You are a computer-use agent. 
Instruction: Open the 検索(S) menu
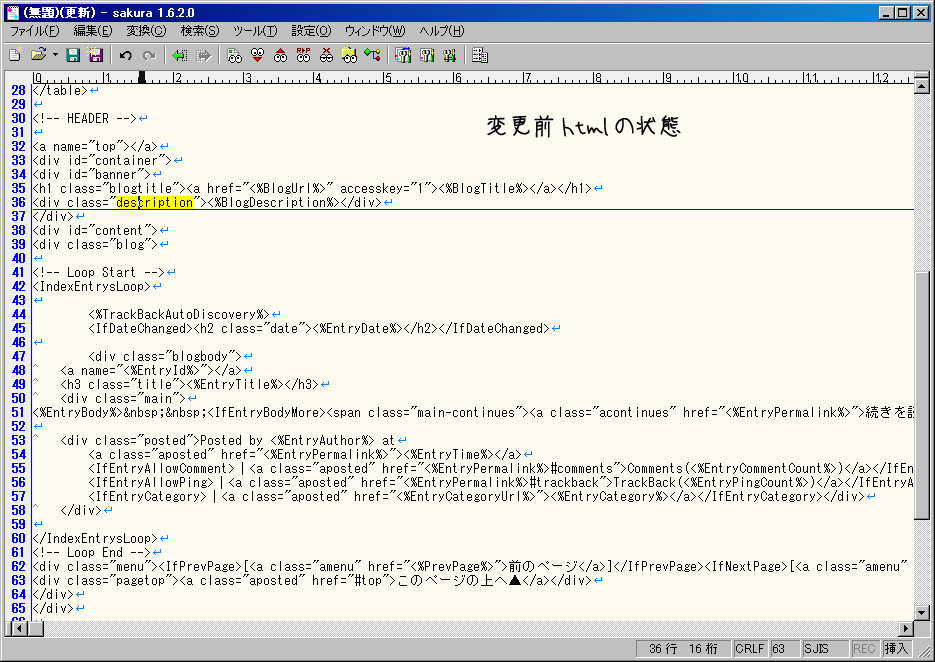click(x=200, y=31)
